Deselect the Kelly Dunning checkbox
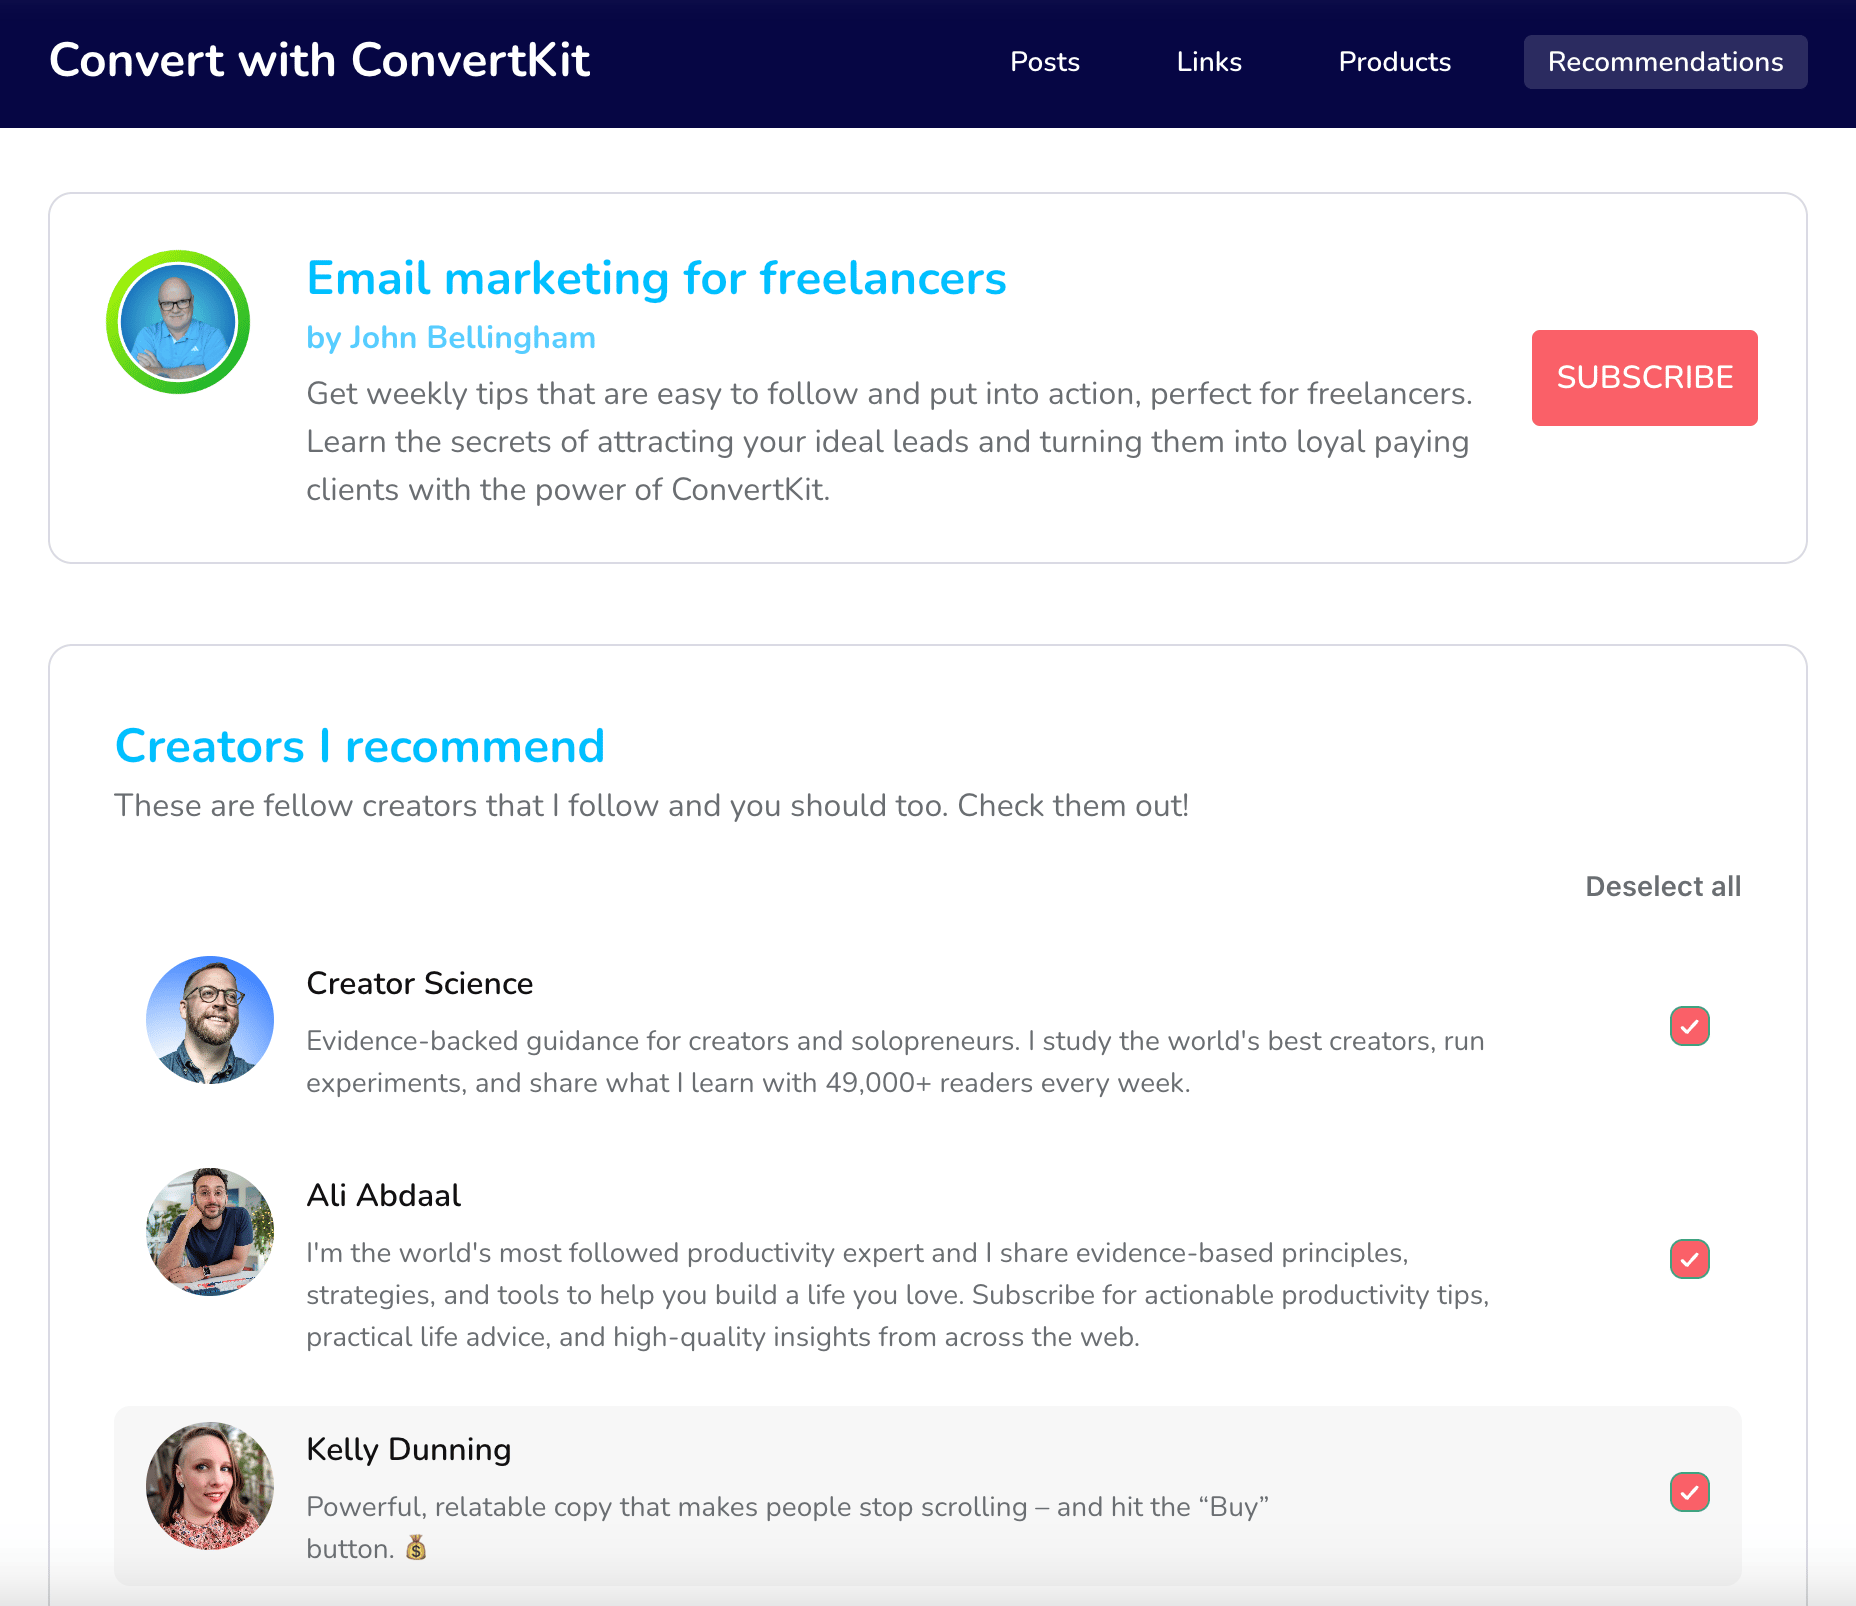Image resolution: width=1856 pixels, height=1606 pixels. [1689, 1492]
